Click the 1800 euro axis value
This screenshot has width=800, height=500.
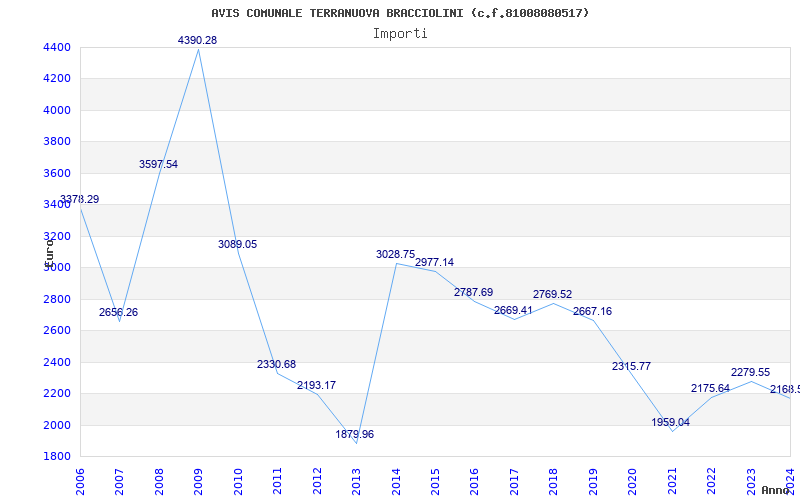(58, 456)
